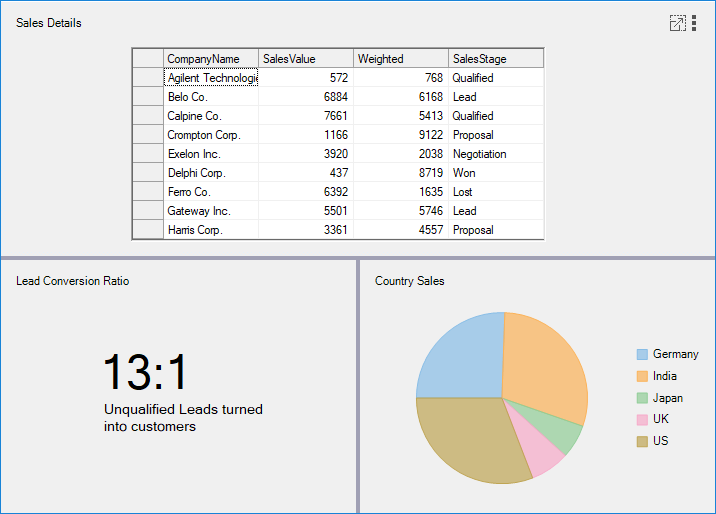Click the SalesValue column header
The height and width of the screenshot is (514, 716).
[x=305, y=59]
